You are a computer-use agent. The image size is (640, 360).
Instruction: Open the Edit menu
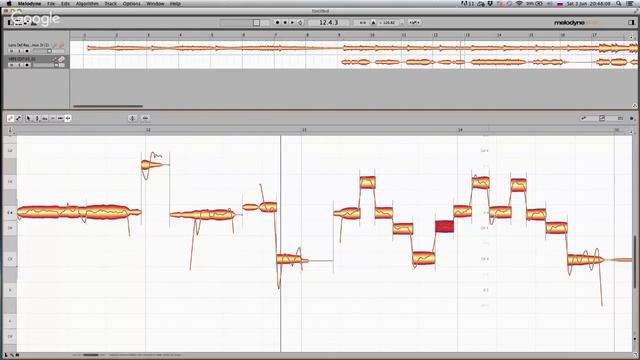click(65, 4)
